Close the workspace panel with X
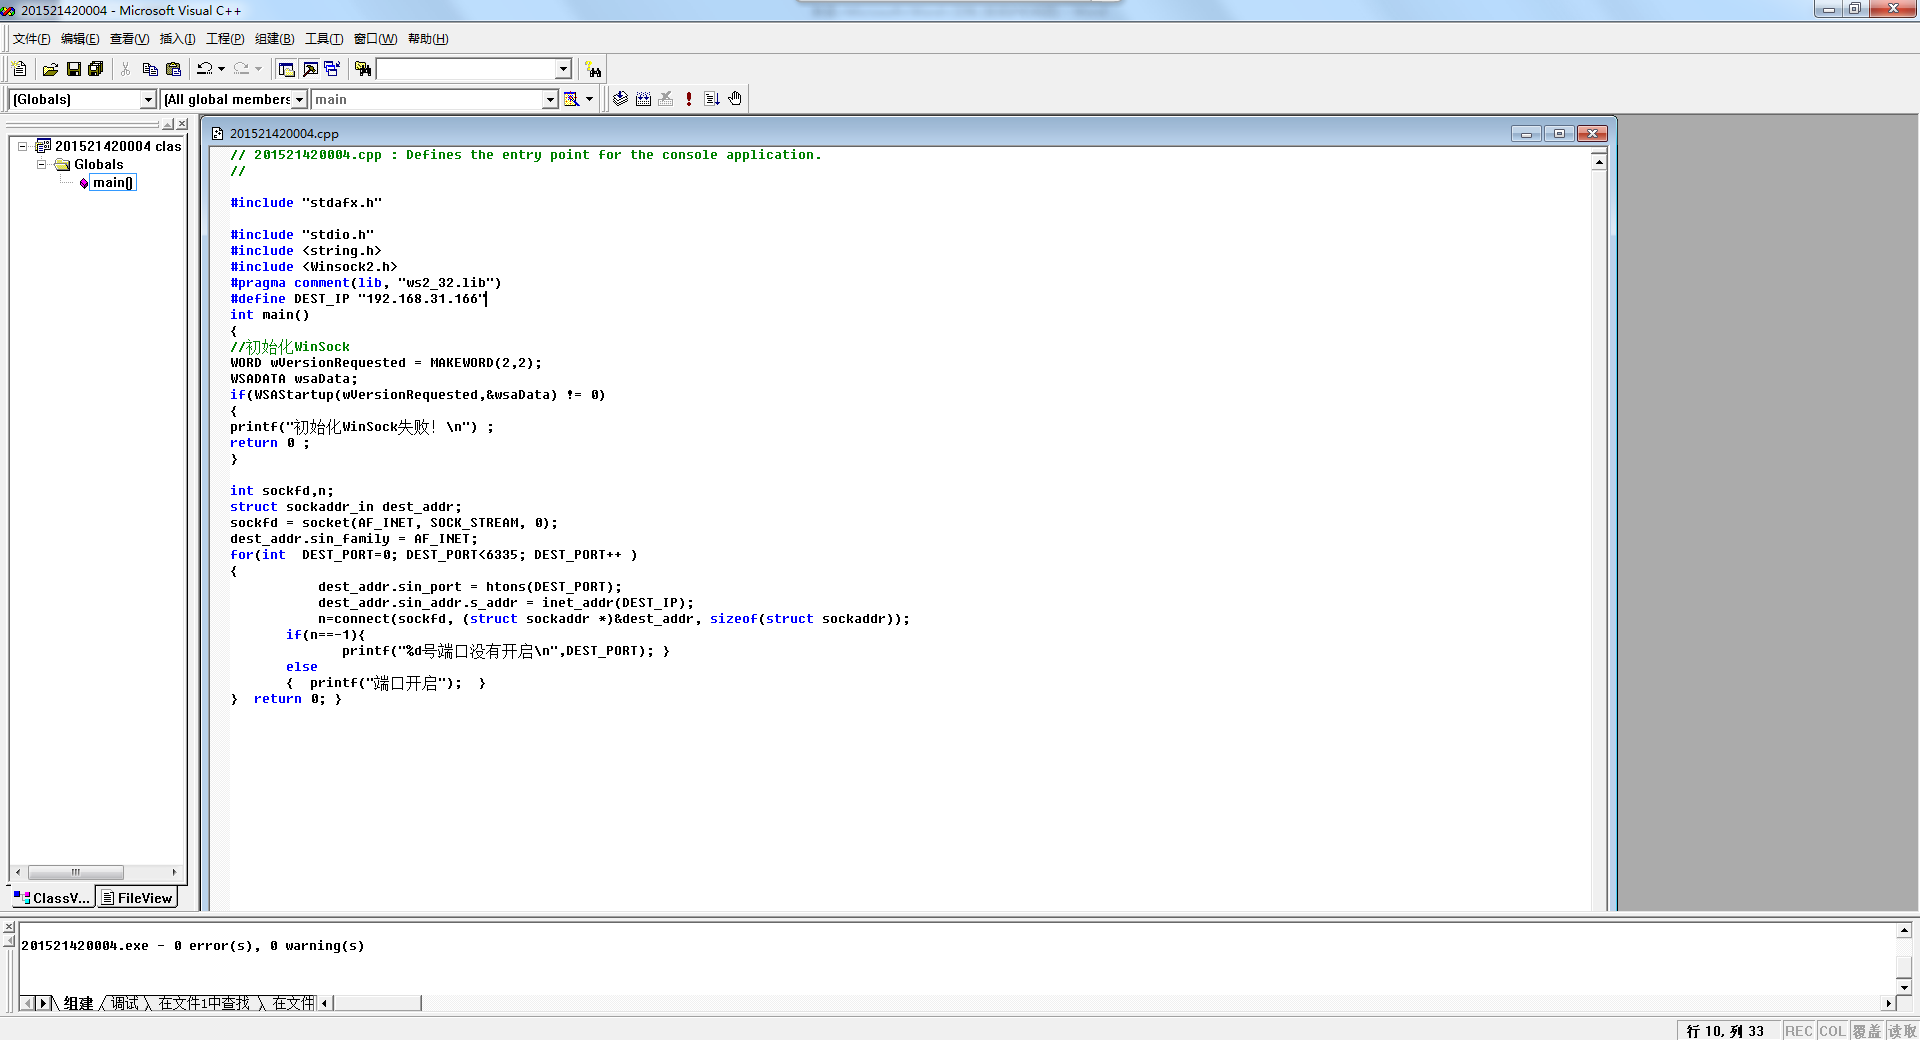Viewport: 1920px width, 1040px height. [182, 124]
